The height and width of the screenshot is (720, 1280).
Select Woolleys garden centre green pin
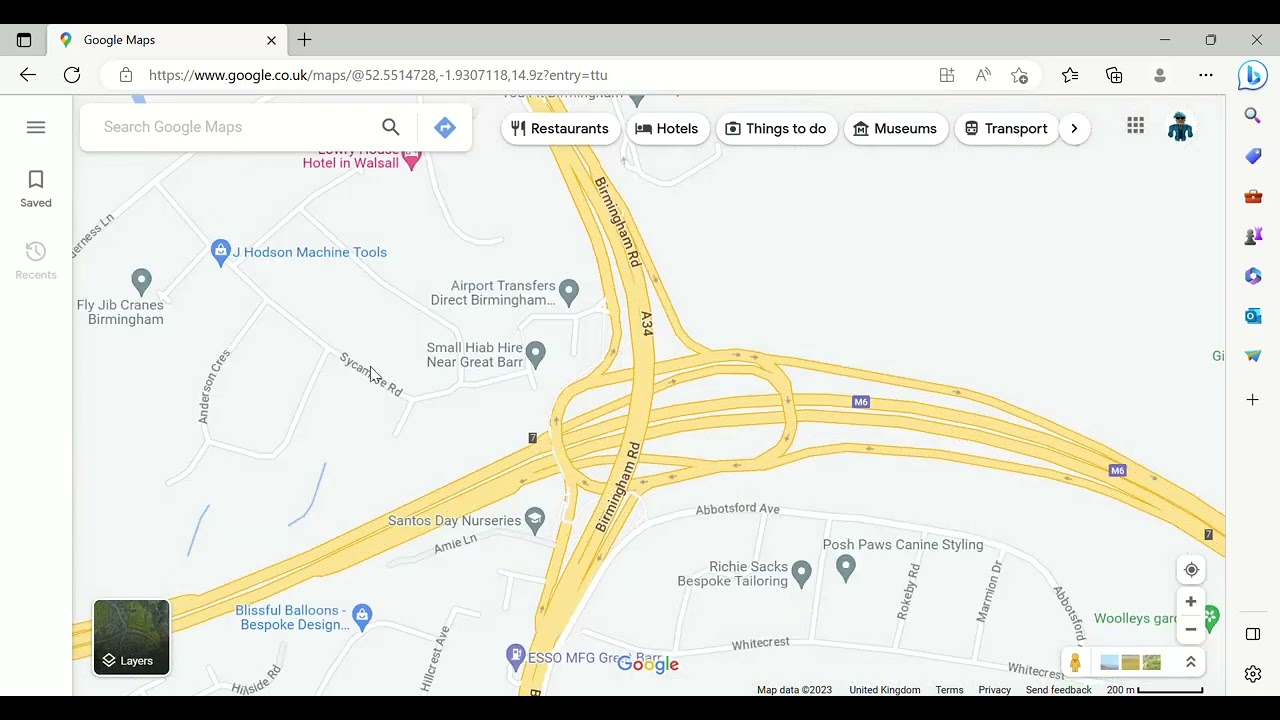tap(1212, 618)
